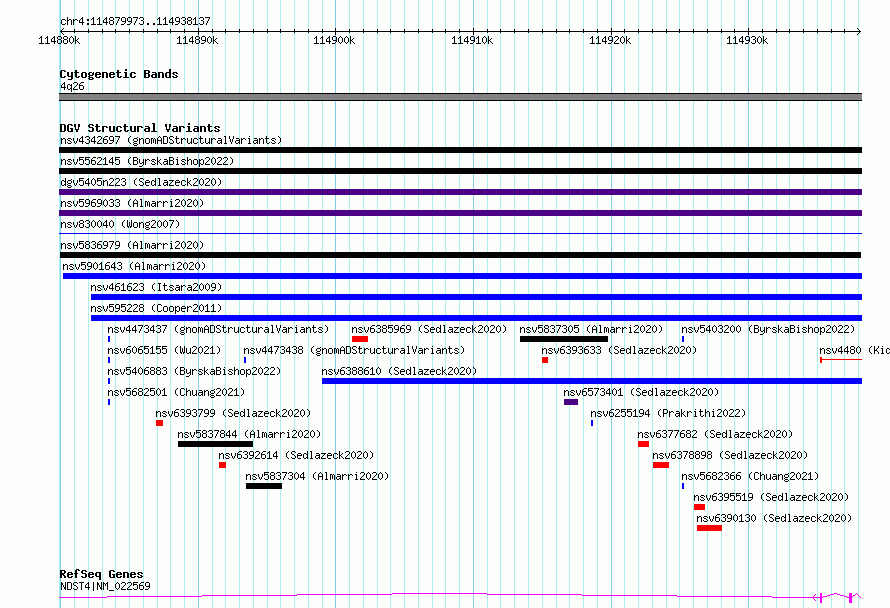Click the blue bar of nsv461623 (Itsara2009)
Screen dimensions: 890x608
(476, 297)
